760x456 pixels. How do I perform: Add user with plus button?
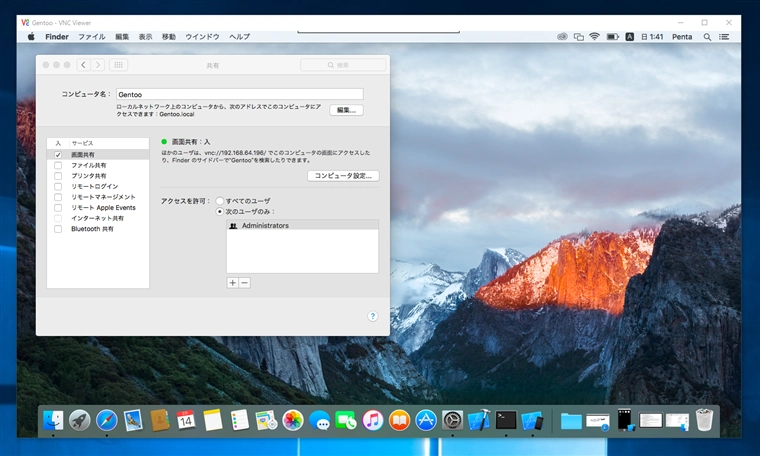[233, 283]
